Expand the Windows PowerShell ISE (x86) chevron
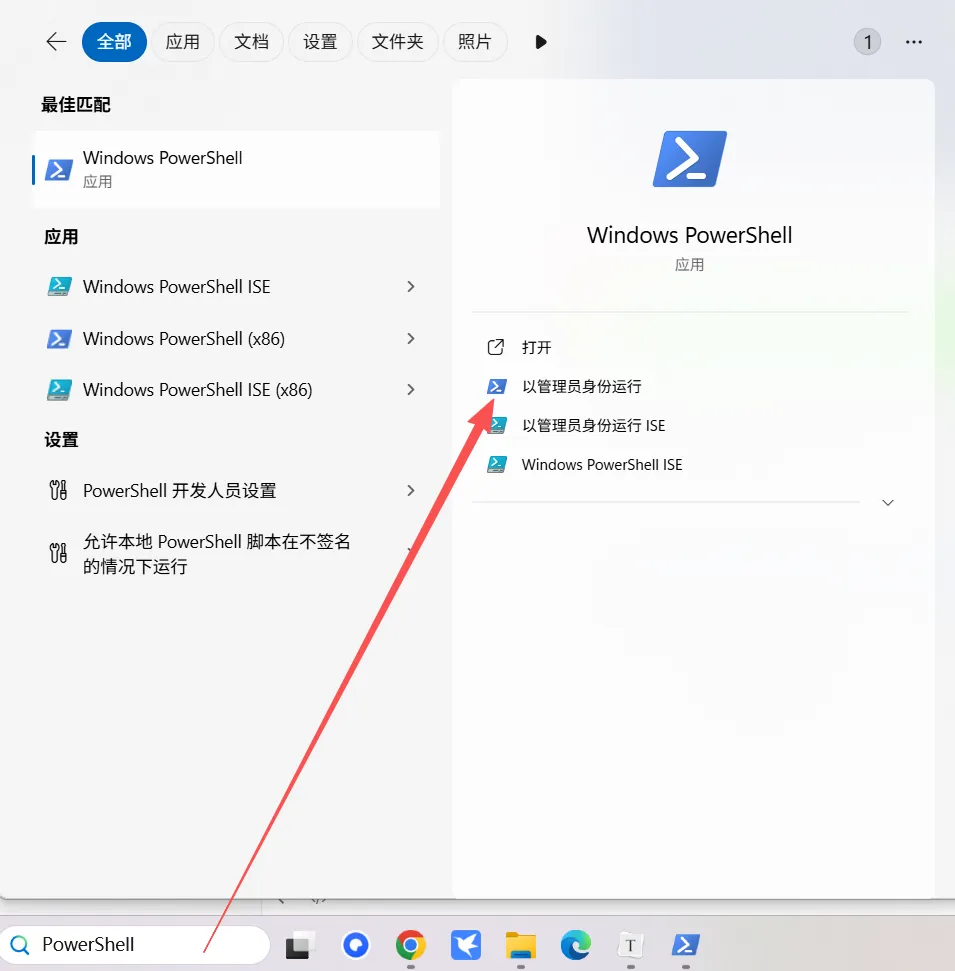Screen dimensions: 955x971 click(411, 390)
